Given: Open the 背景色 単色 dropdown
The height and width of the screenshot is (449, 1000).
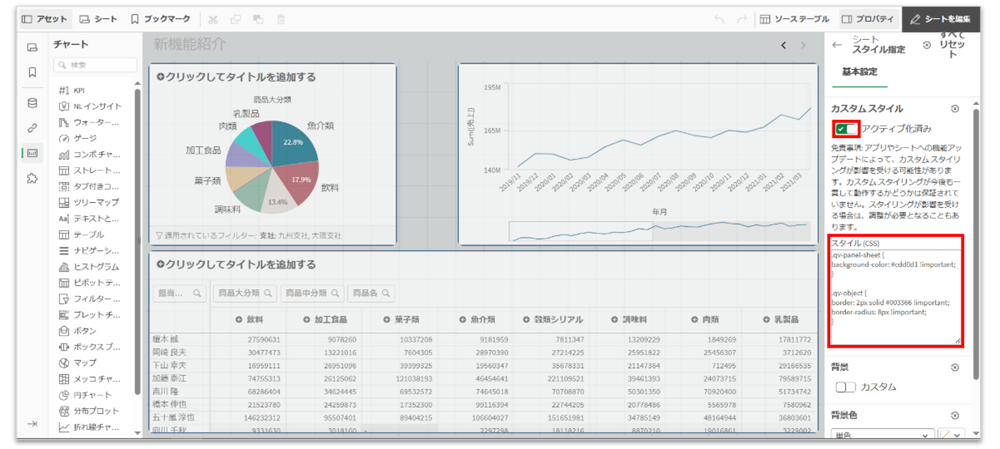Looking at the screenshot, I should coord(882,436).
